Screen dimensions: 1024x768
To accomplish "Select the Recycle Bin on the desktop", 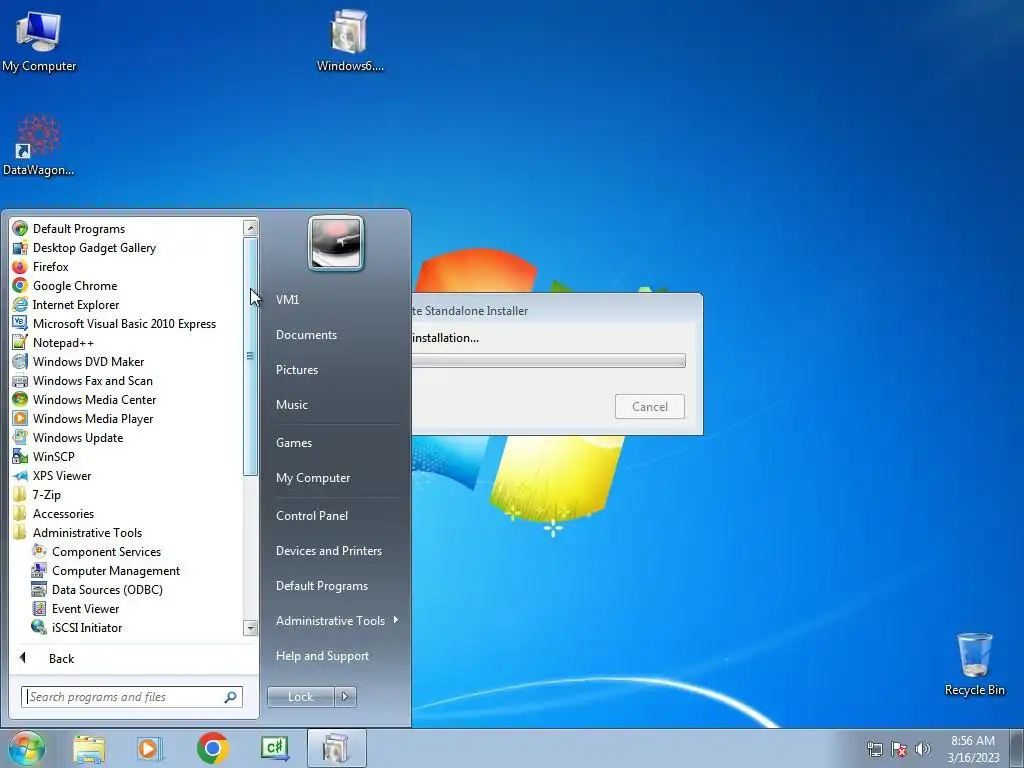I will click(x=974, y=664).
